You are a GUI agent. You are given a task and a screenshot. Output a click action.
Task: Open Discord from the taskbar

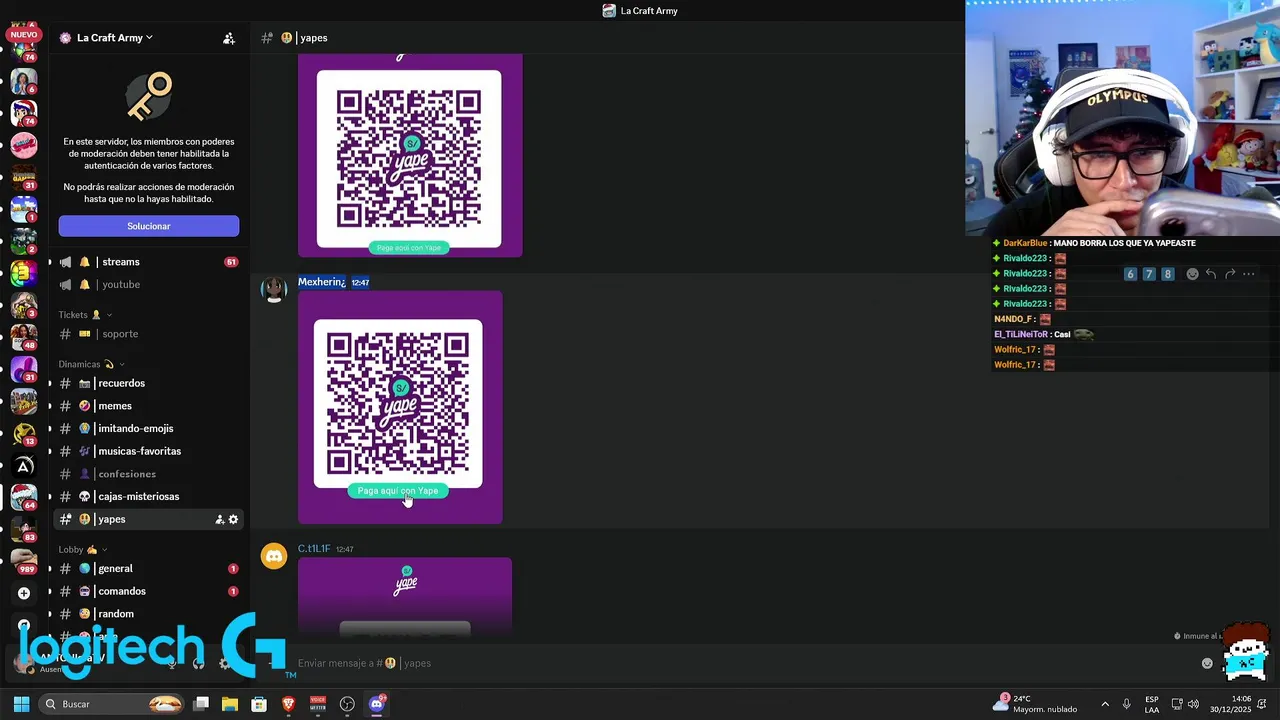pyautogui.click(x=377, y=704)
